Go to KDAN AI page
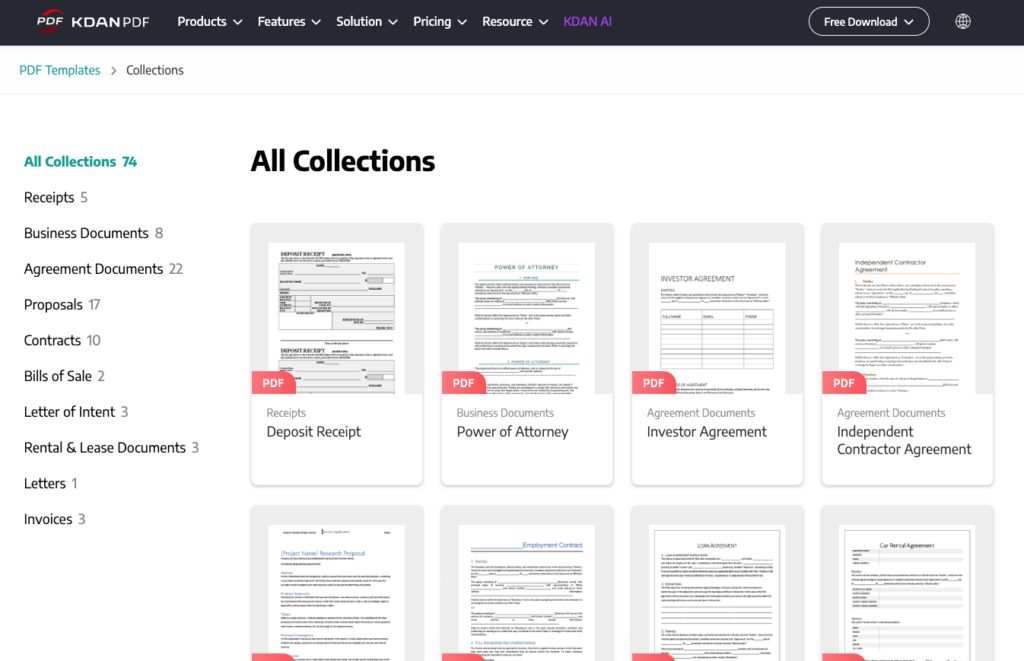The image size is (1024, 661). pos(587,22)
